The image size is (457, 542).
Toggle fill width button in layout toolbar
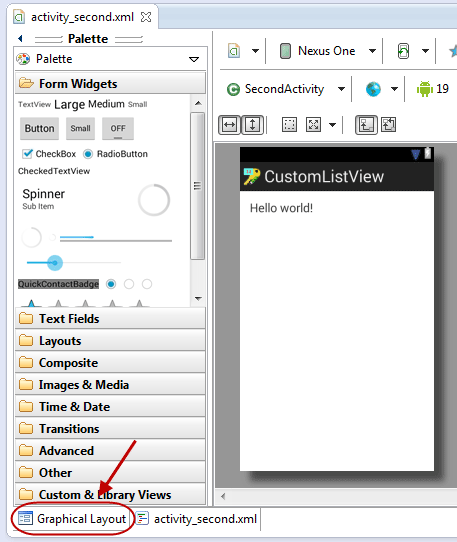click(230, 125)
